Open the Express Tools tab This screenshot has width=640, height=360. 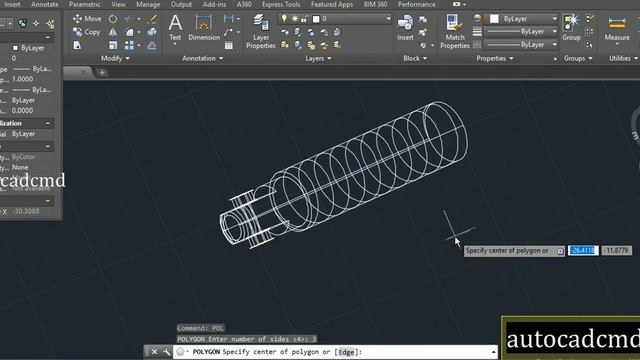coord(281,4)
